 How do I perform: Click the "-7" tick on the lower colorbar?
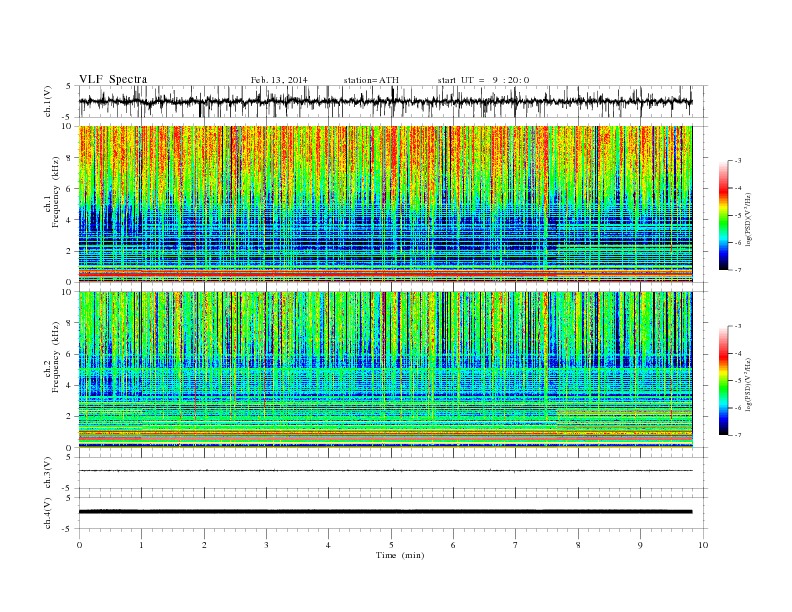(738, 435)
